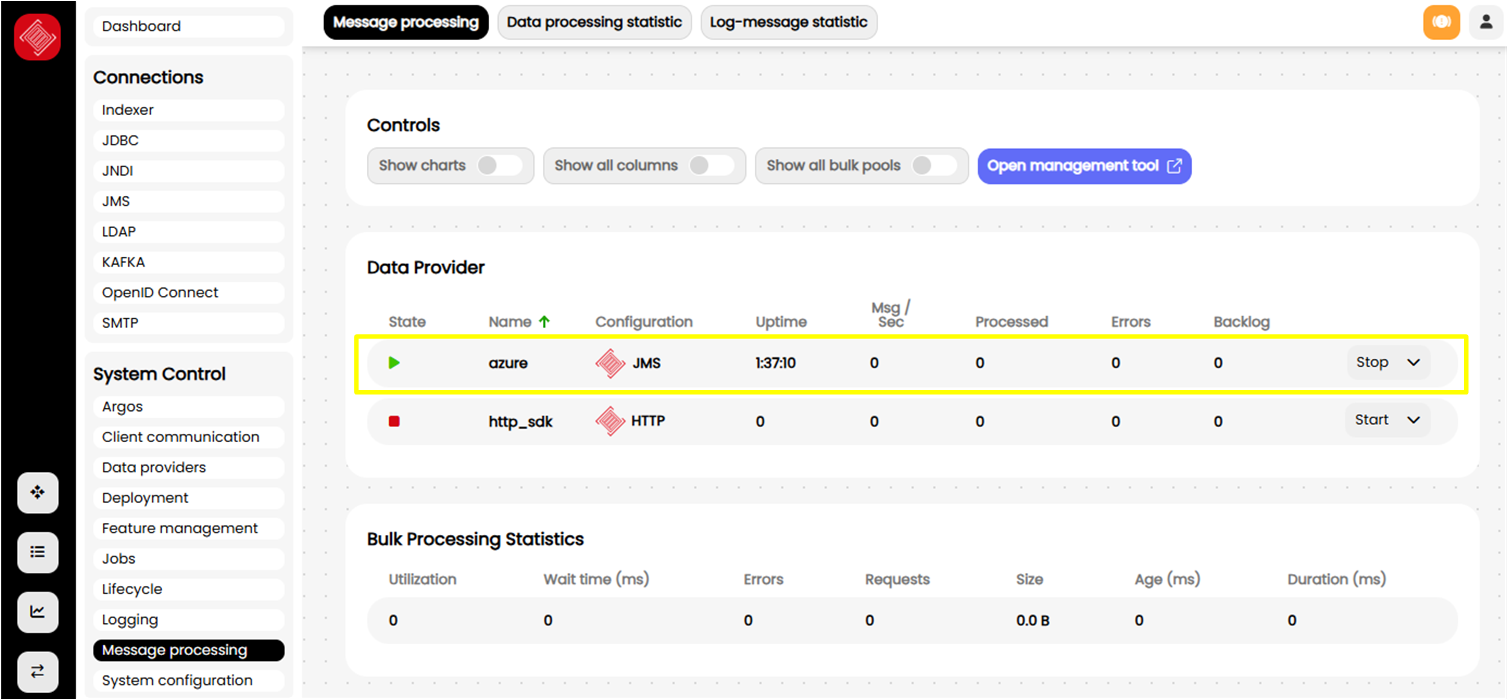Screen dimensions: 1508x700
Task: Click the Uptime column header
Action: click(781, 322)
